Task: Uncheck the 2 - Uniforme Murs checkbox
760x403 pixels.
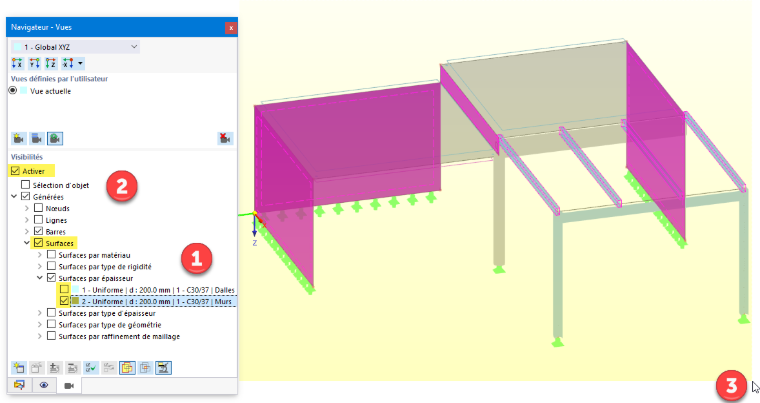Action: tap(64, 301)
